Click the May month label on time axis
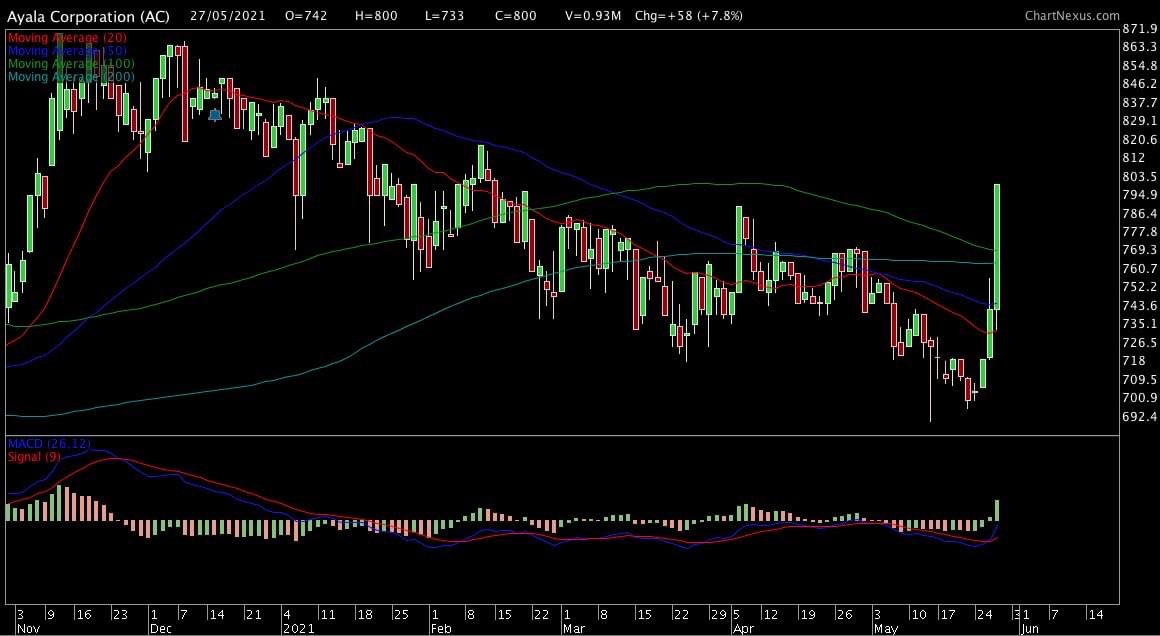This screenshot has height=636, width=1160. click(885, 628)
